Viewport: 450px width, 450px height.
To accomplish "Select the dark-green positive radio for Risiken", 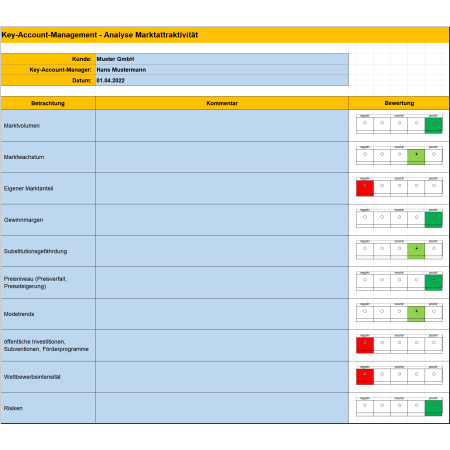I will click(x=434, y=405).
